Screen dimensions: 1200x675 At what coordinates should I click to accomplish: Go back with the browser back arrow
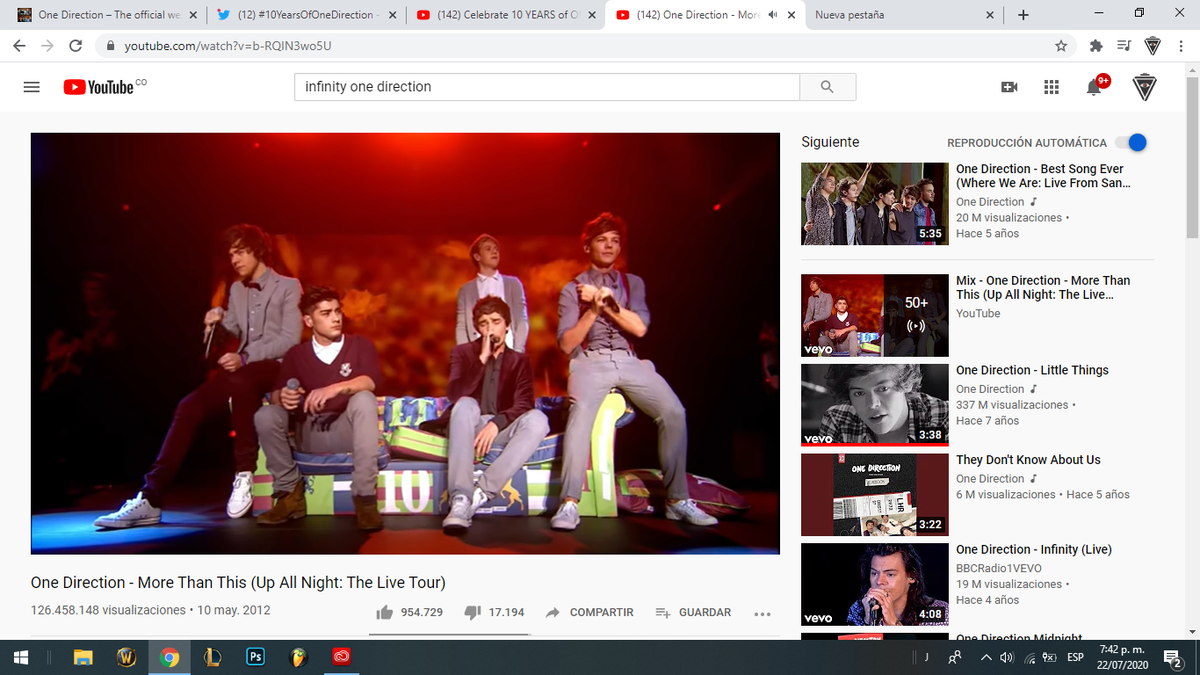tap(20, 46)
